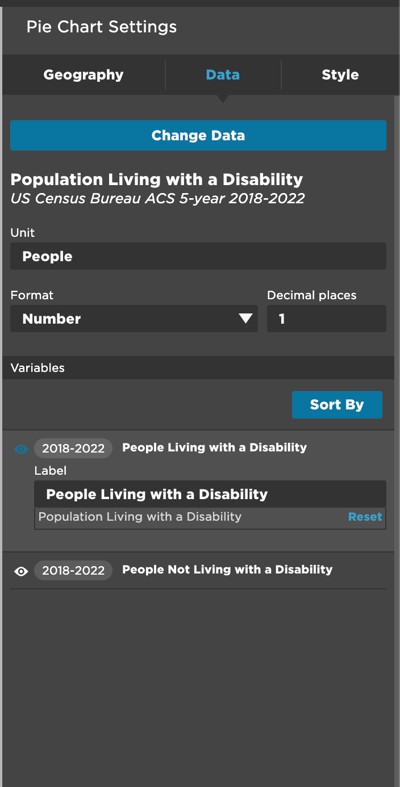Image resolution: width=400 pixels, height=787 pixels.
Task: Hide People Living with a Disability variable
Action: pos(21,449)
